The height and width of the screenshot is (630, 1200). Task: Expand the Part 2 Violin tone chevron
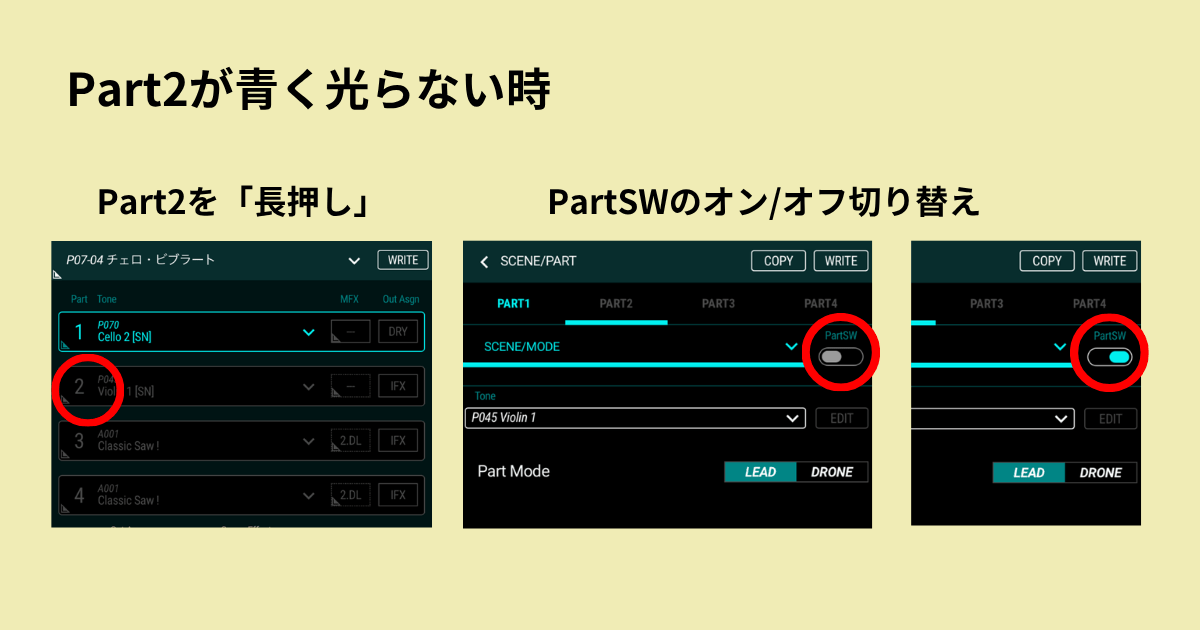tap(309, 387)
